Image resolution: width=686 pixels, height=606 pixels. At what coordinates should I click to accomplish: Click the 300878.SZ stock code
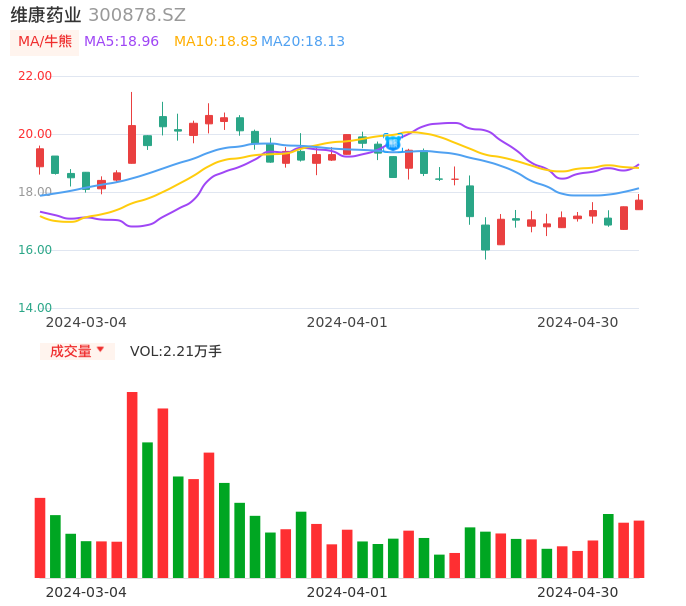click(137, 15)
